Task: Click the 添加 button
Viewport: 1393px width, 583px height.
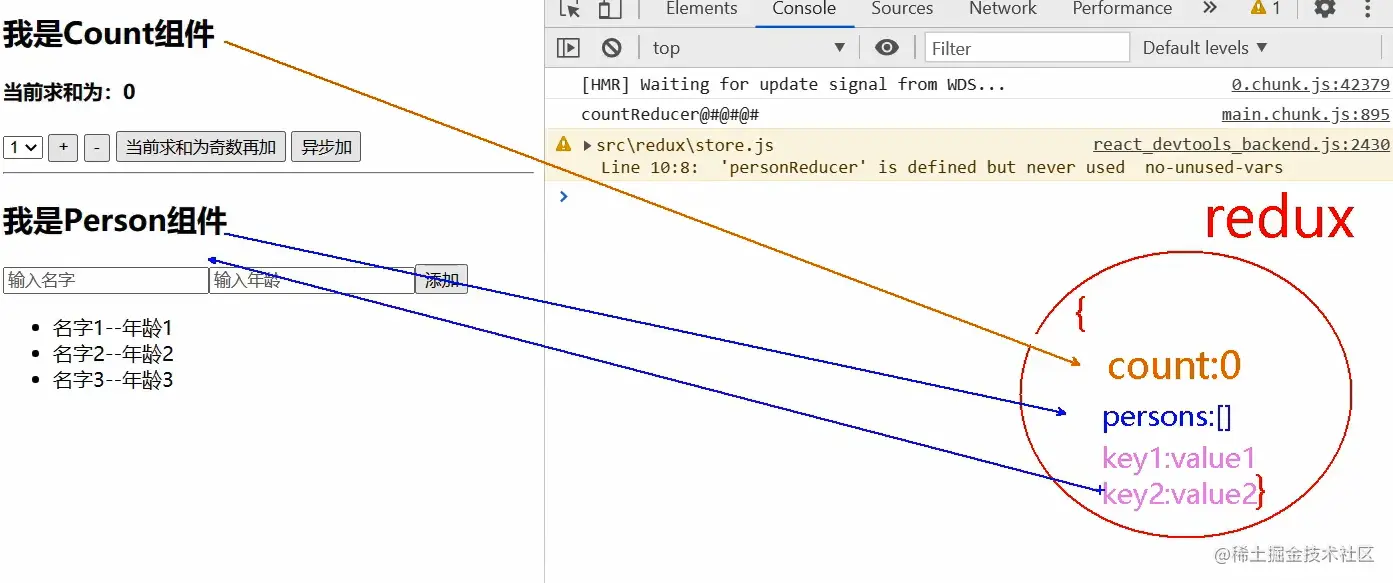Action: tap(441, 280)
